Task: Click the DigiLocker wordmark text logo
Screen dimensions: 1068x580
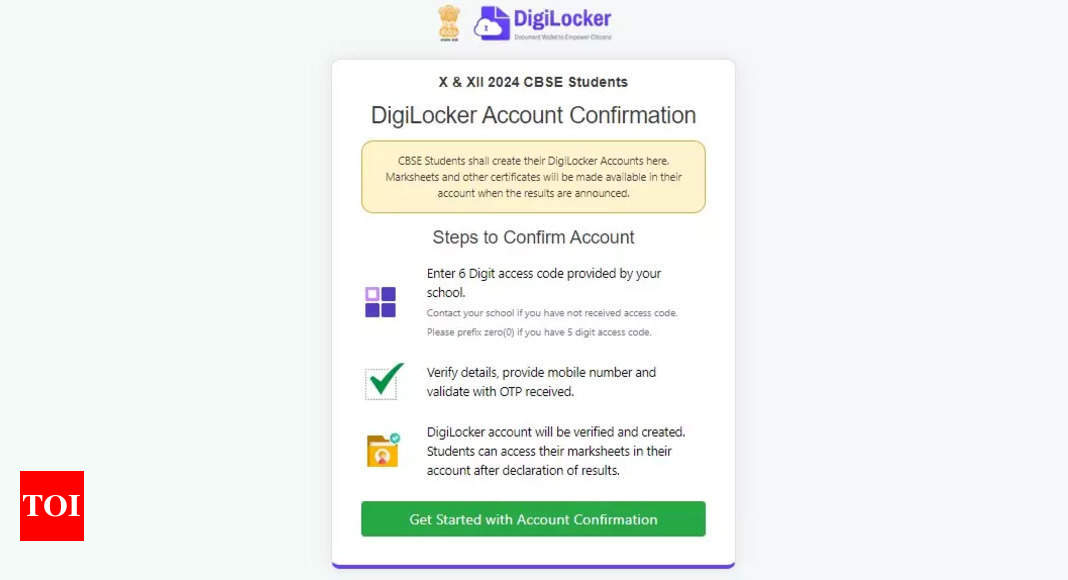Action: coord(562,18)
